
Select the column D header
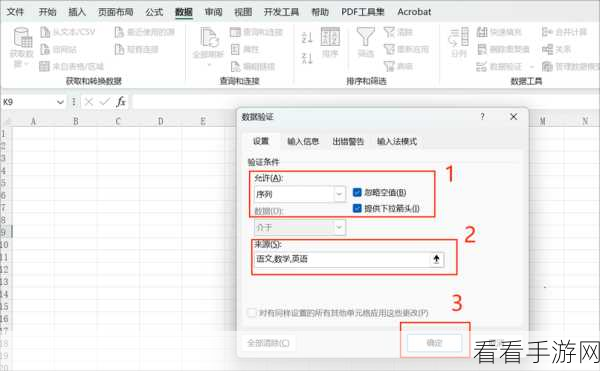[160, 121]
